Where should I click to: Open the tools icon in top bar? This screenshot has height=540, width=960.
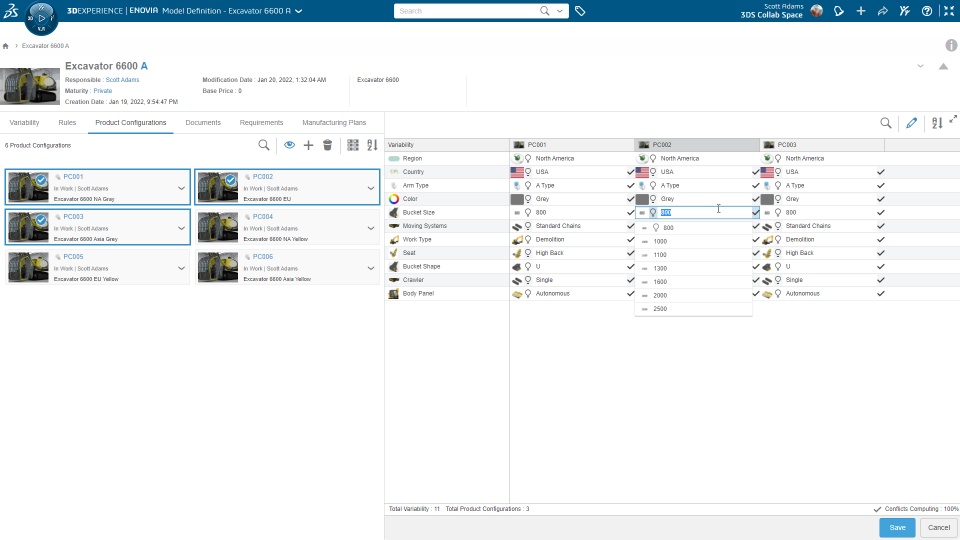(904, 11)
